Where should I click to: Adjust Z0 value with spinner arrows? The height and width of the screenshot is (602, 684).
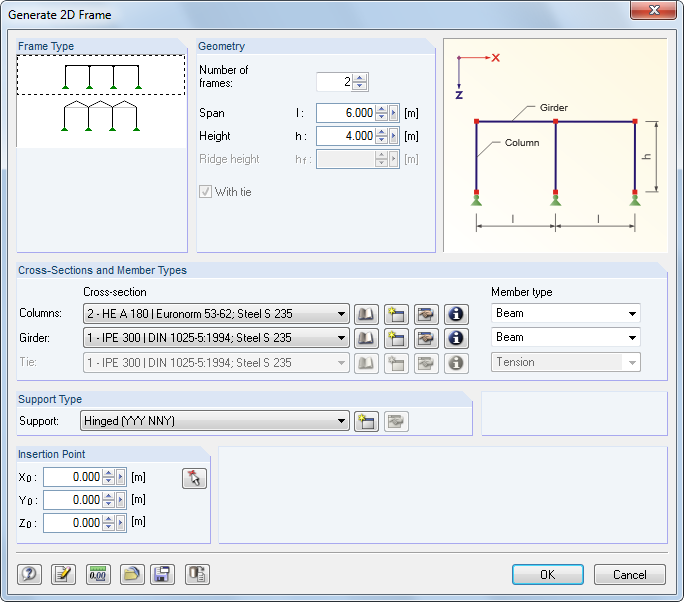pyautogui.click(x=108, y=523)
